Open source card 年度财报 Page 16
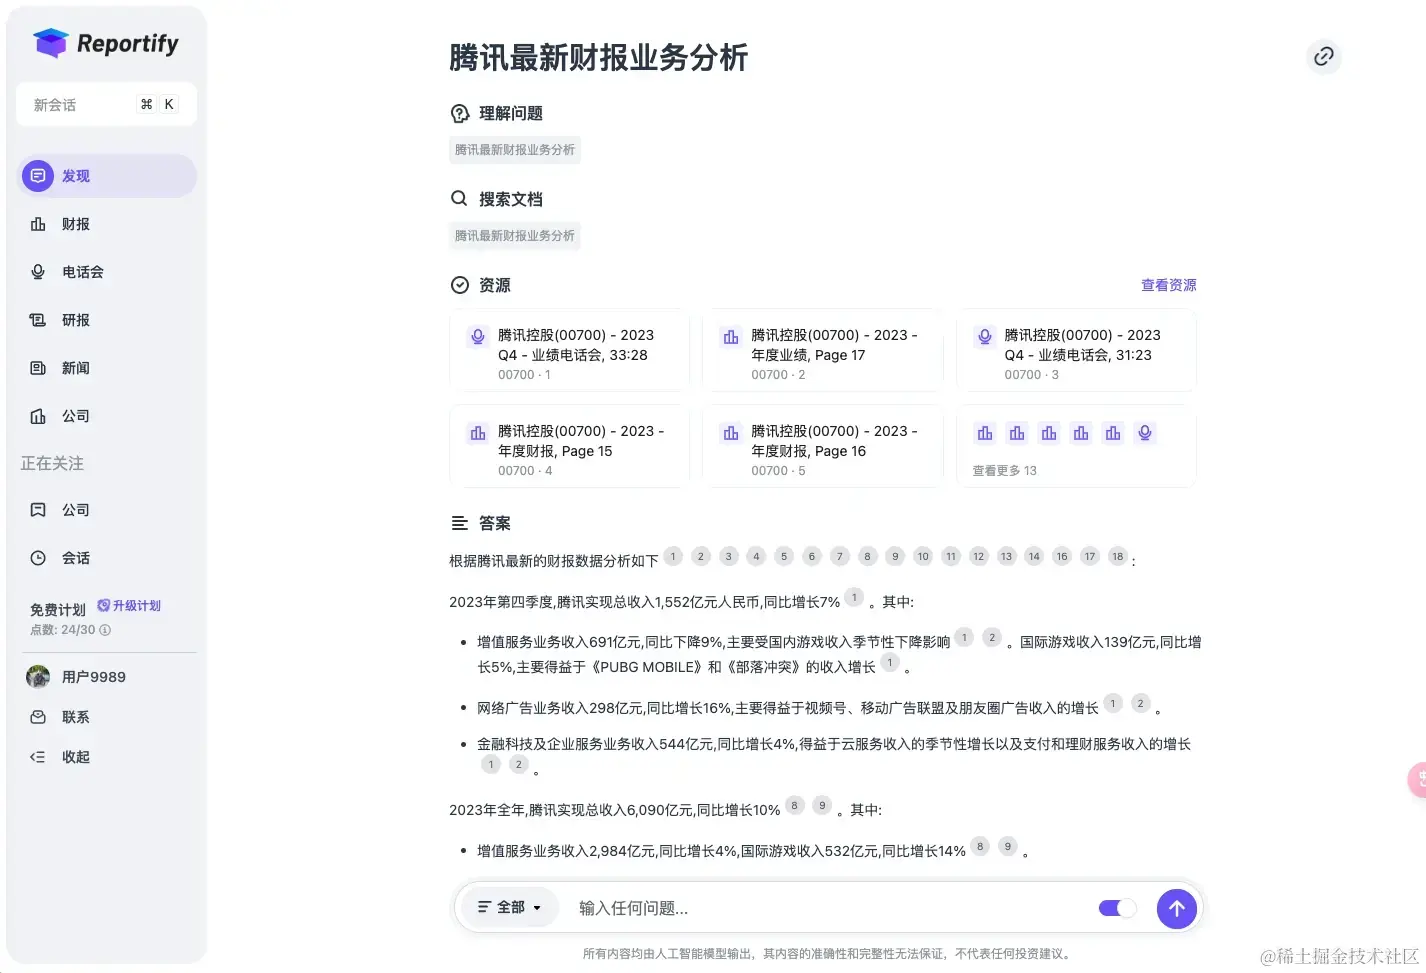Viewport: 1426px width, 973px height. [822, 447]
